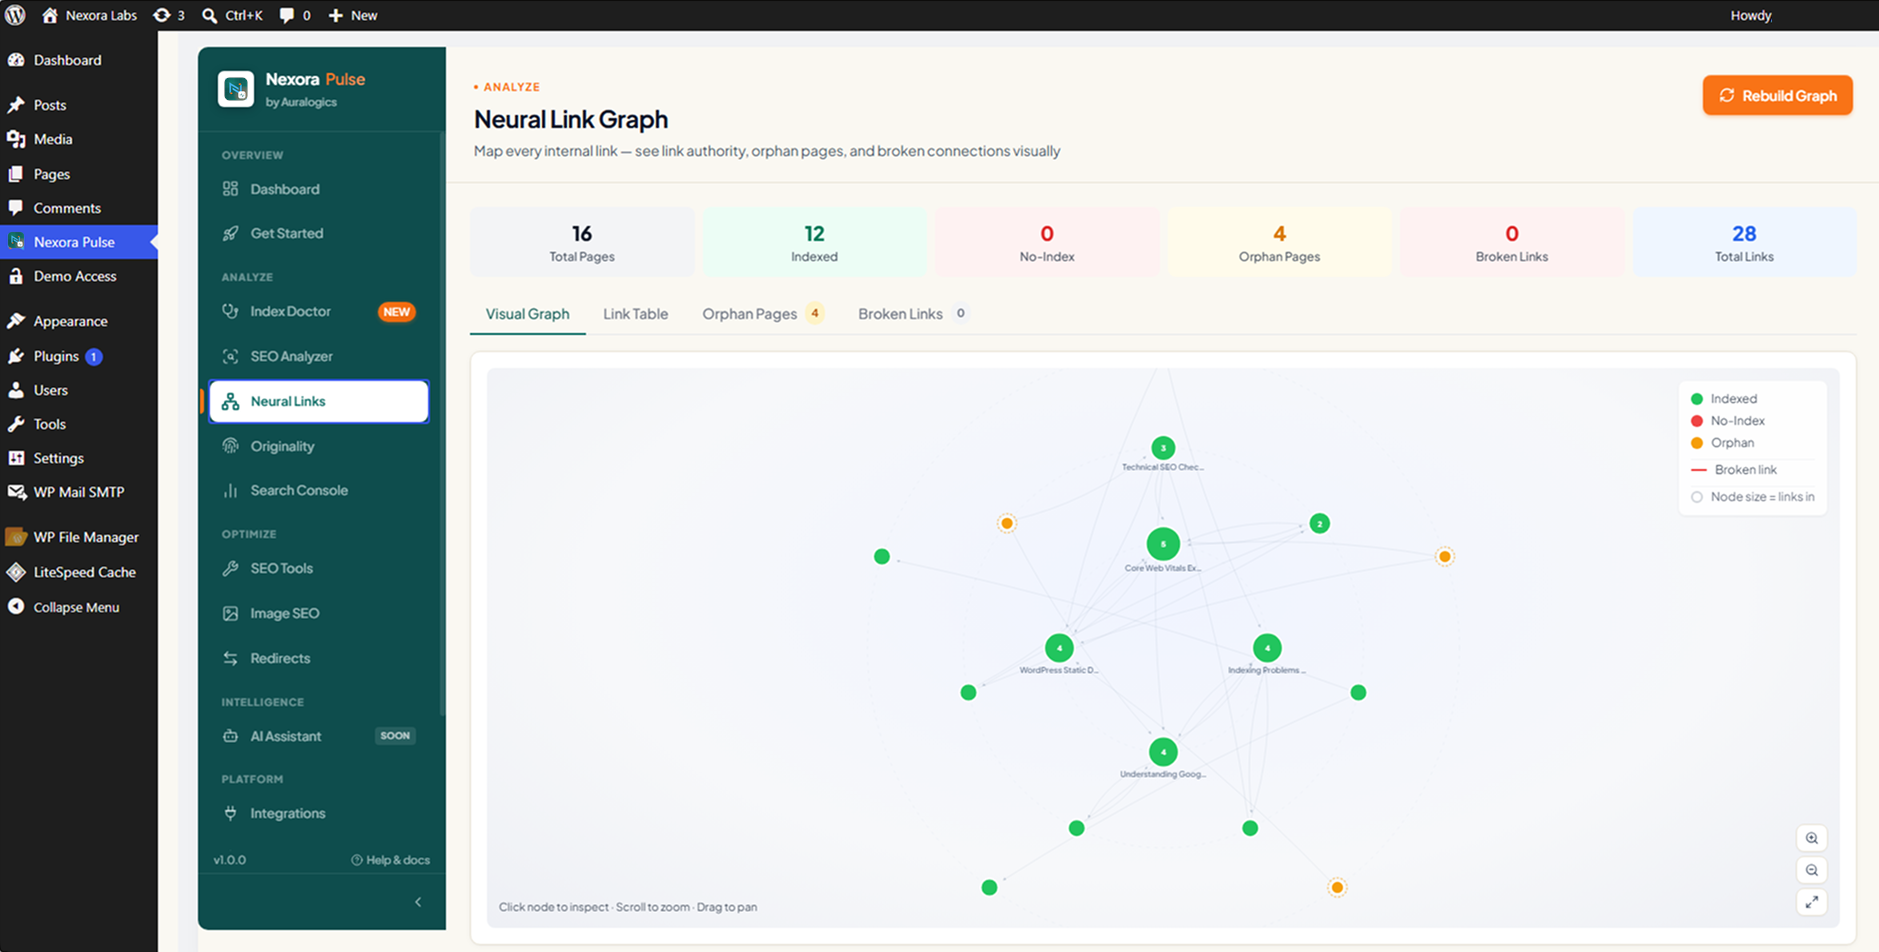The image size is (1879, 952).
Task: Click the Total Links stat card
Action: click(1744, 242)
